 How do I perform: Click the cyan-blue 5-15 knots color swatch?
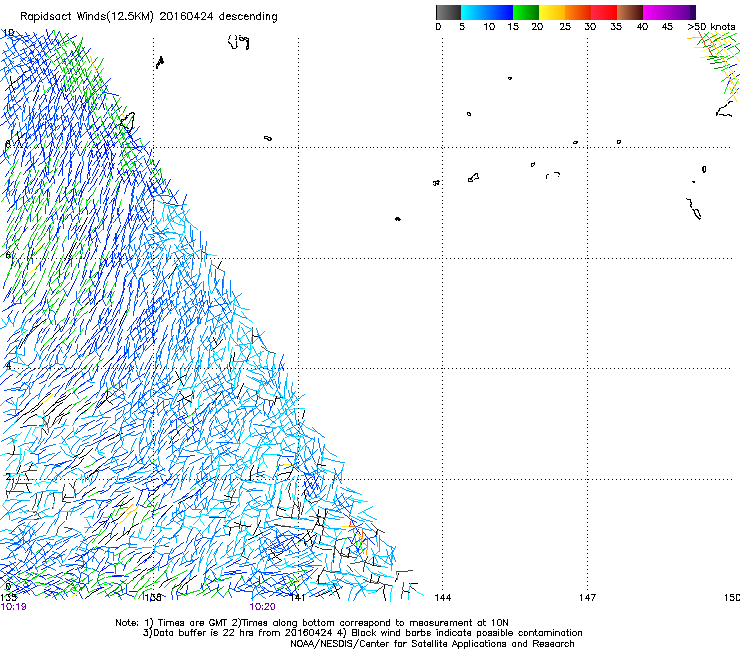click(x=487, y=12)
